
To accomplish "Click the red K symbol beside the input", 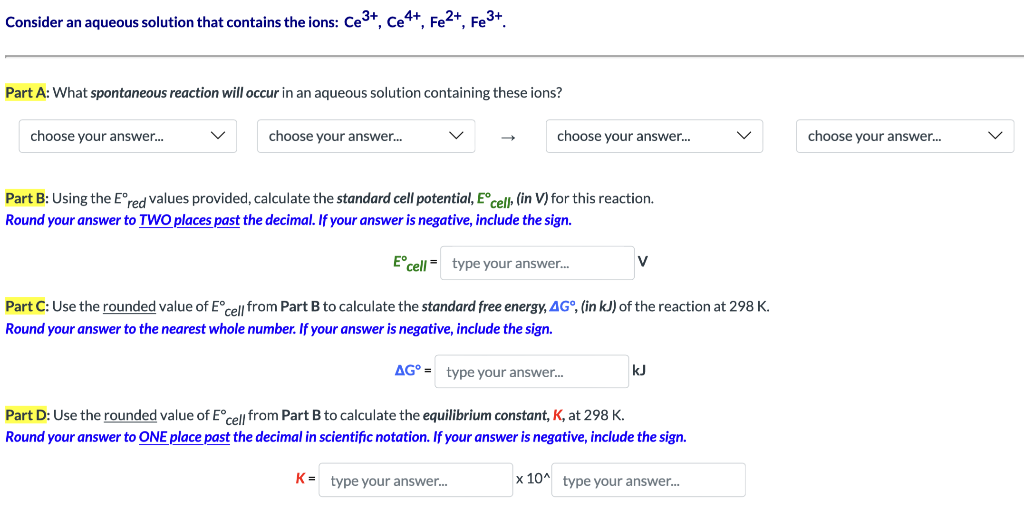I will [x=300, y=480].
